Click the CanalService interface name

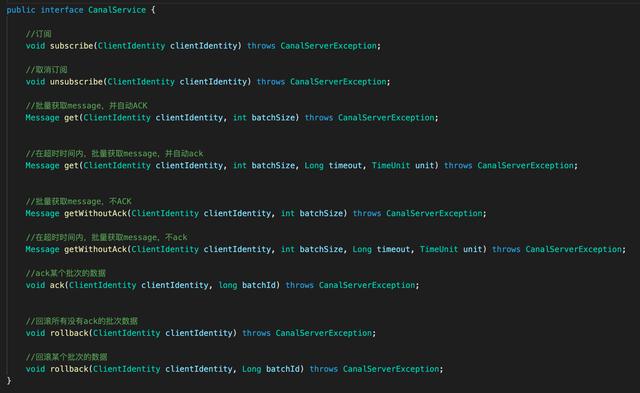(x=117, y=10)
